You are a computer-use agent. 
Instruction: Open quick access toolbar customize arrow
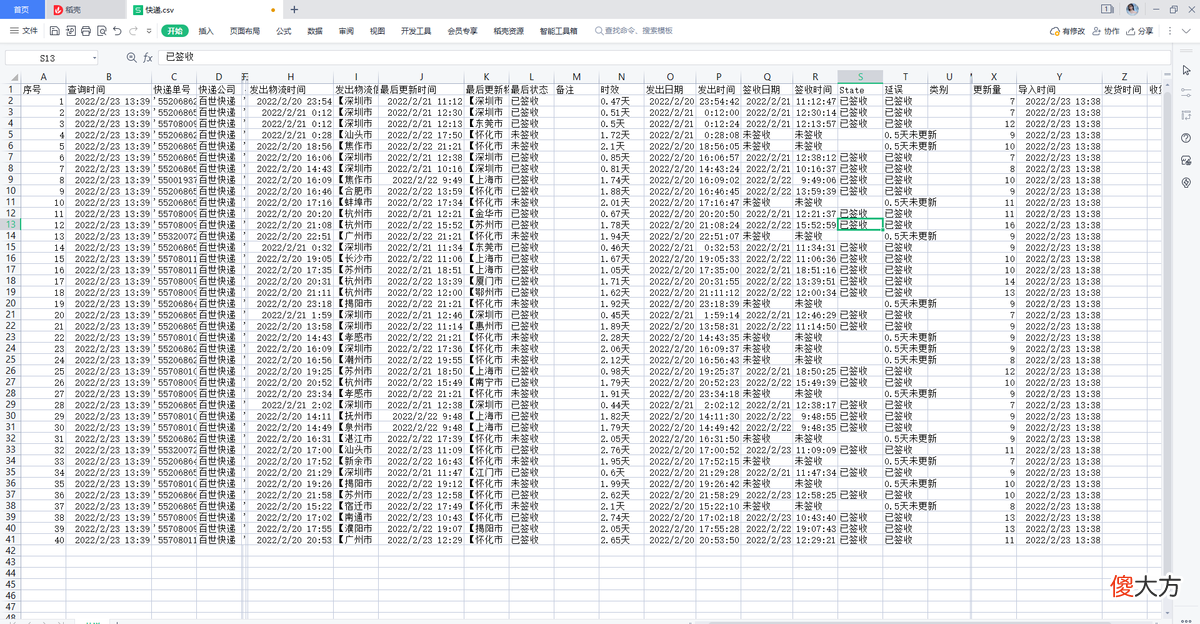[149, 31]
